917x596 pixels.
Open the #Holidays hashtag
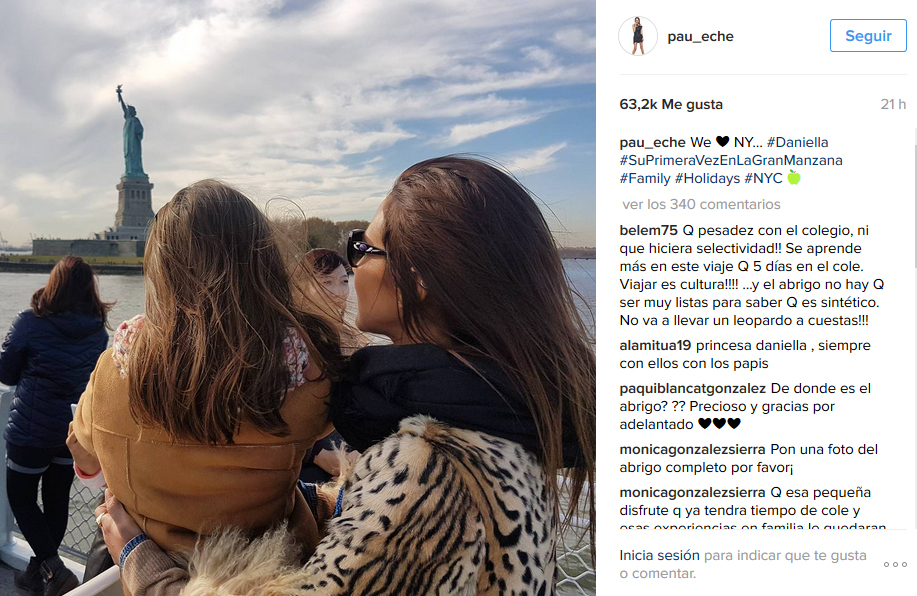click(708, 178)
